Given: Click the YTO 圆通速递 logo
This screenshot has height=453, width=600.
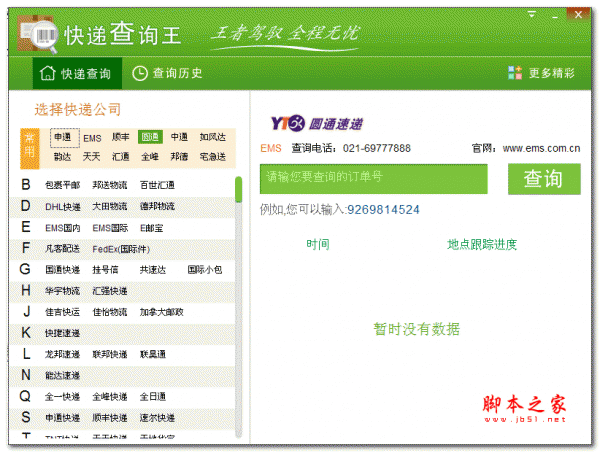Looking at the screenshot, I should pyautogui.click(x=317, y=123).
